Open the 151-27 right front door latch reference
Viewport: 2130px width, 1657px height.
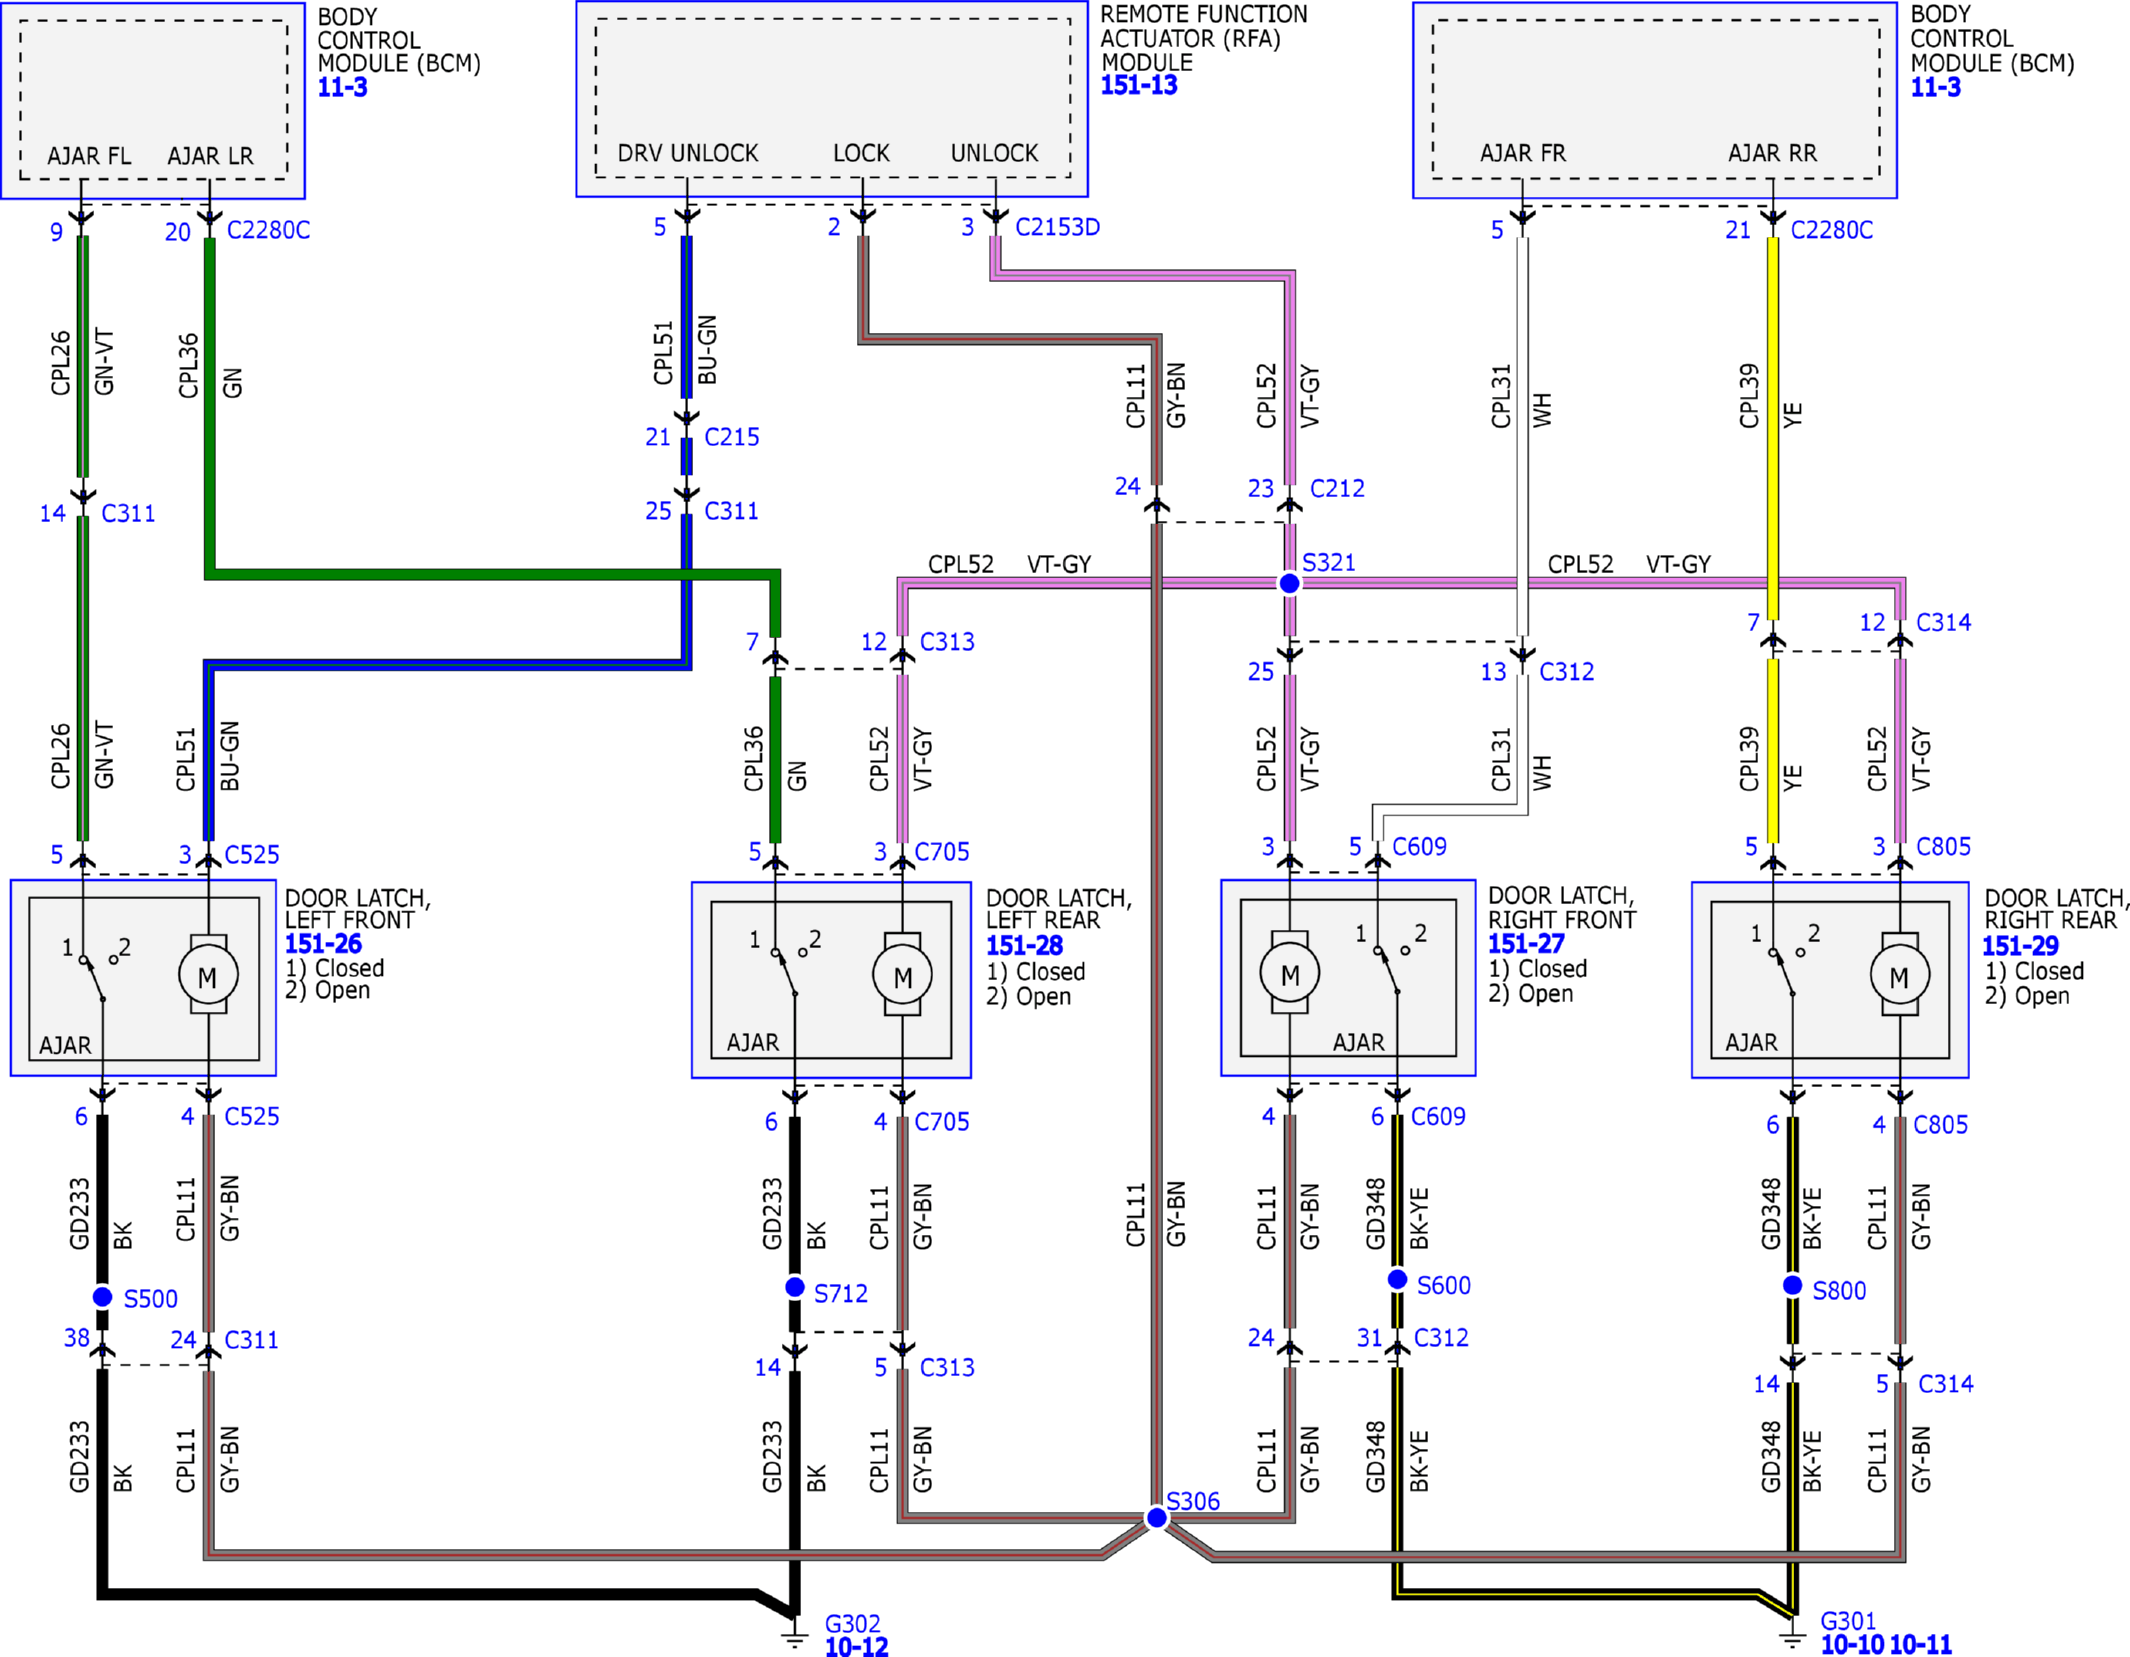click(1526, 944)
